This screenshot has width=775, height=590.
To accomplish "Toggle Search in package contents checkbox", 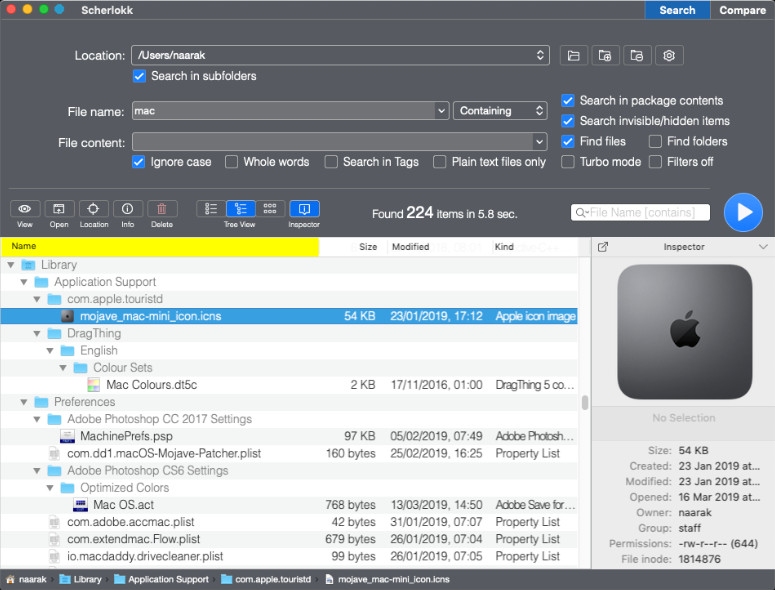I will [x=568, y=101].
